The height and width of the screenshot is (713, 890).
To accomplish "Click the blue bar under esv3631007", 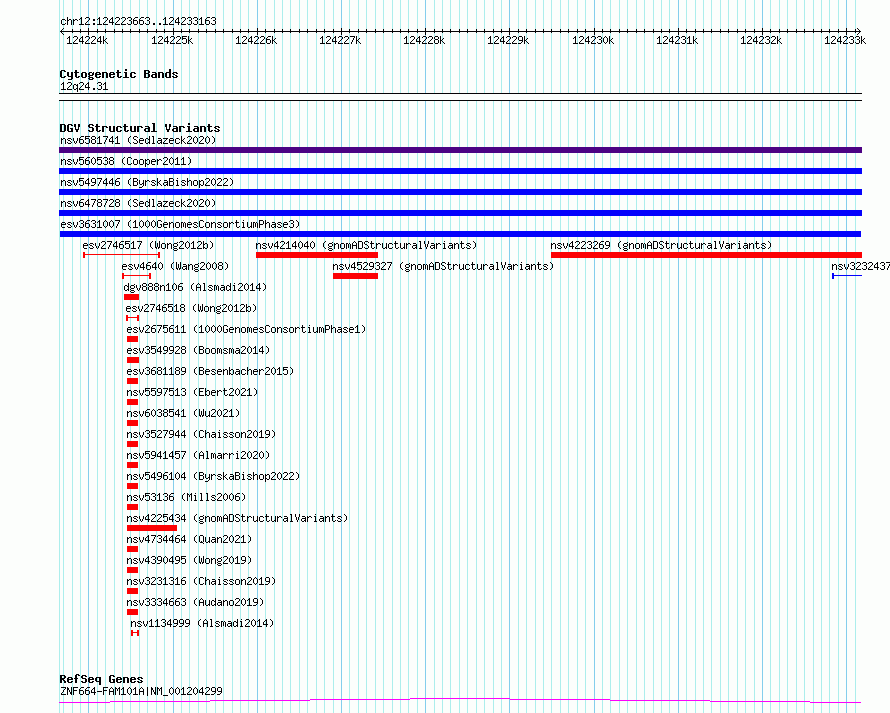I will (460, 234).
